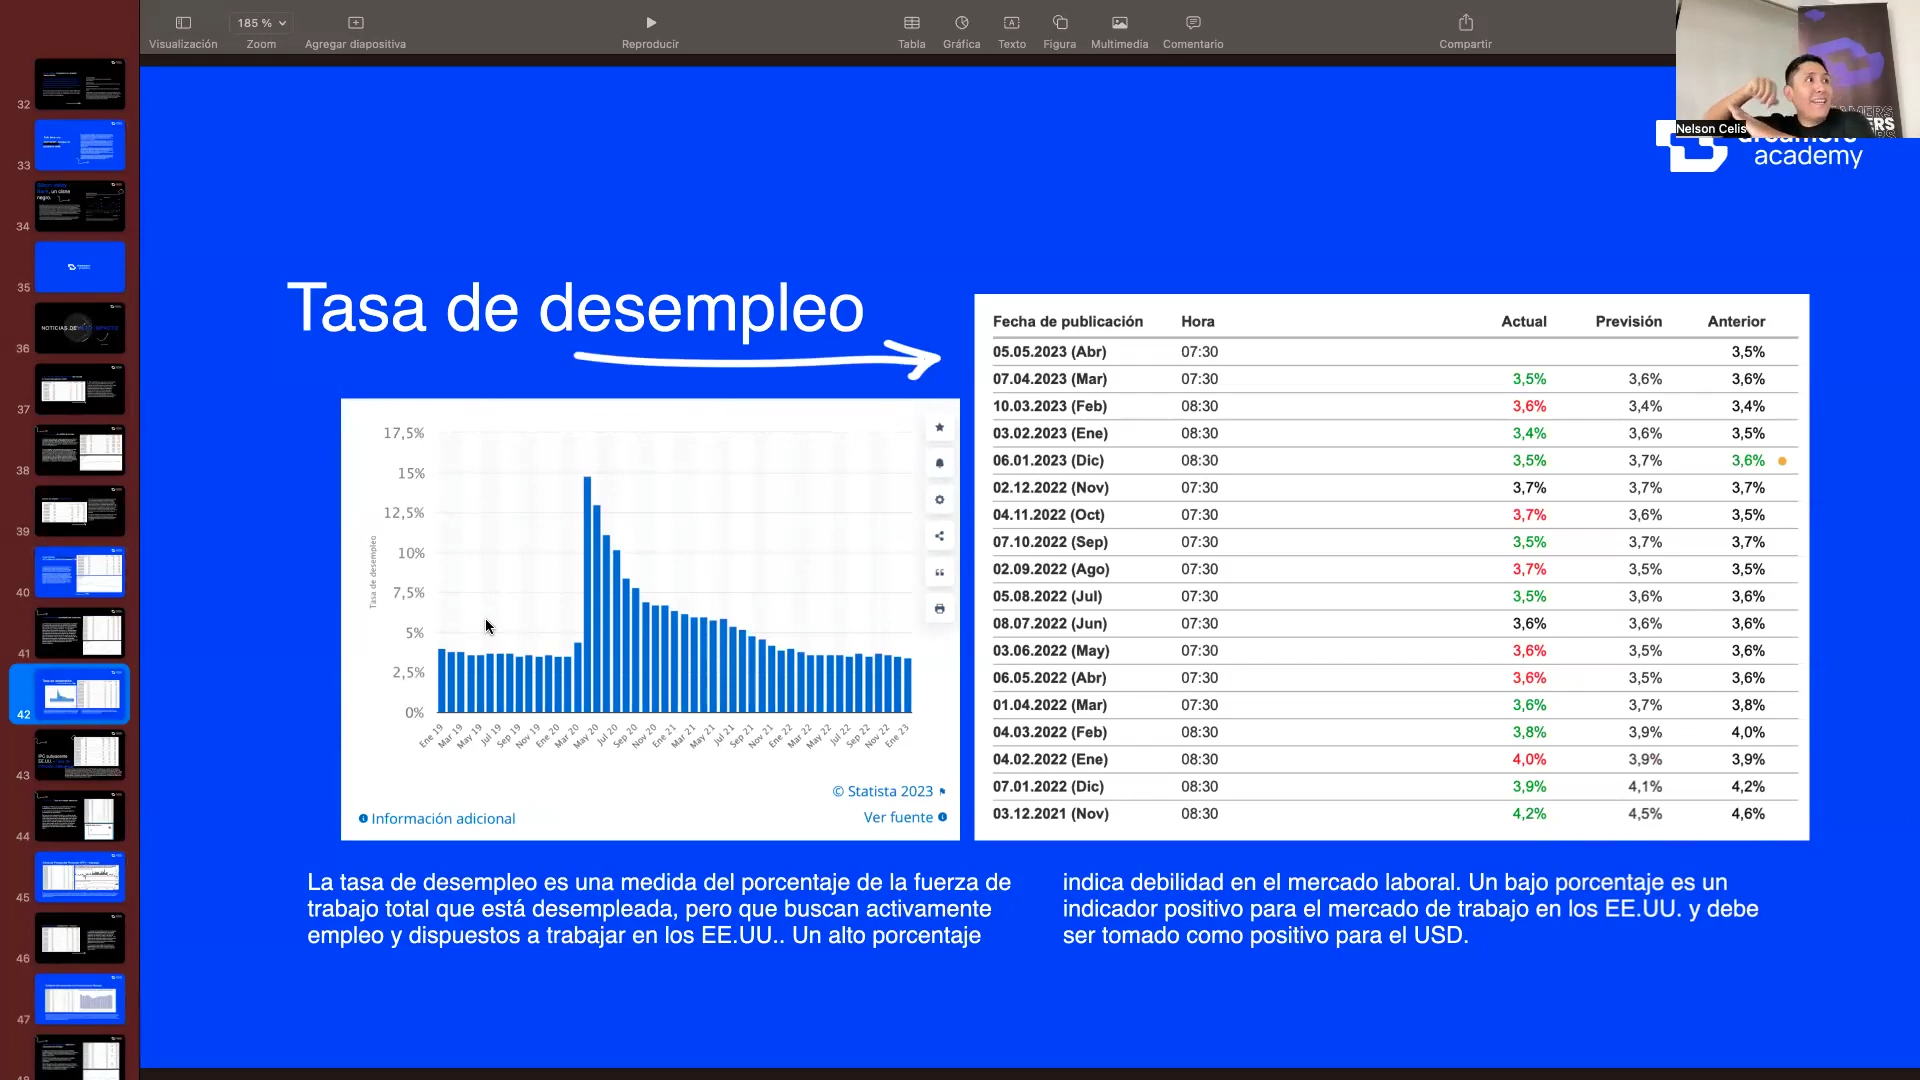Image resolution: width=1920 pixels, height=1080 pixels.
Task: Click Agregar diapositiva plus icon
Action: click(355, 23)
